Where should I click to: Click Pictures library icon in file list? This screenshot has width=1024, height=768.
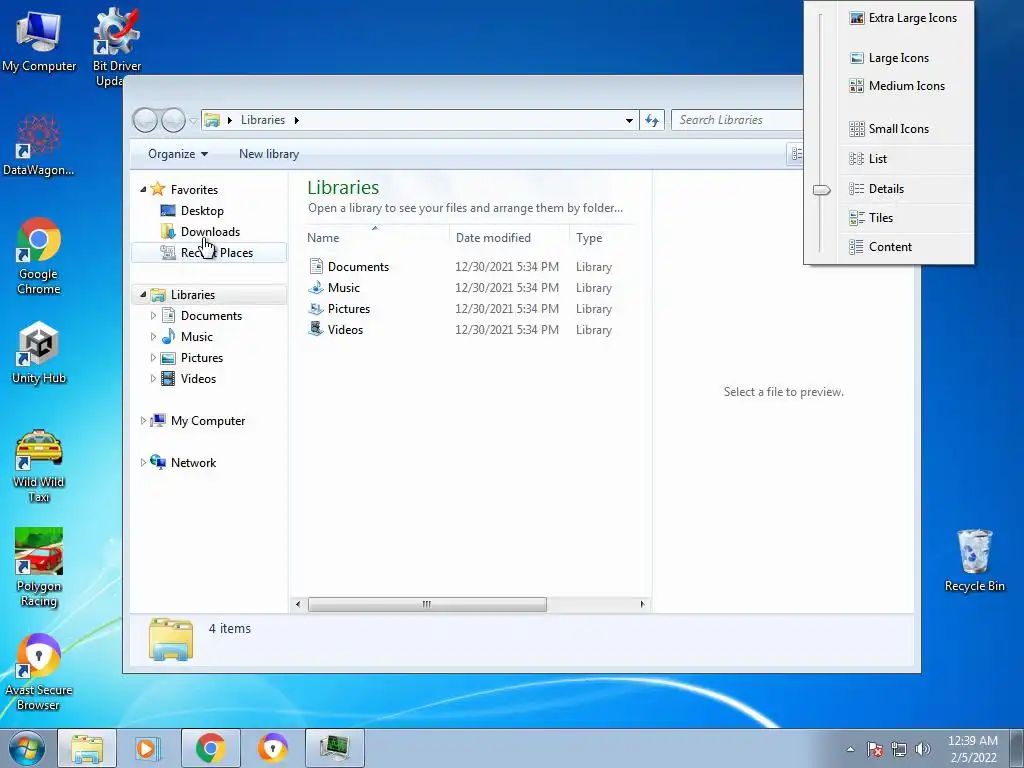coord(316,308)
